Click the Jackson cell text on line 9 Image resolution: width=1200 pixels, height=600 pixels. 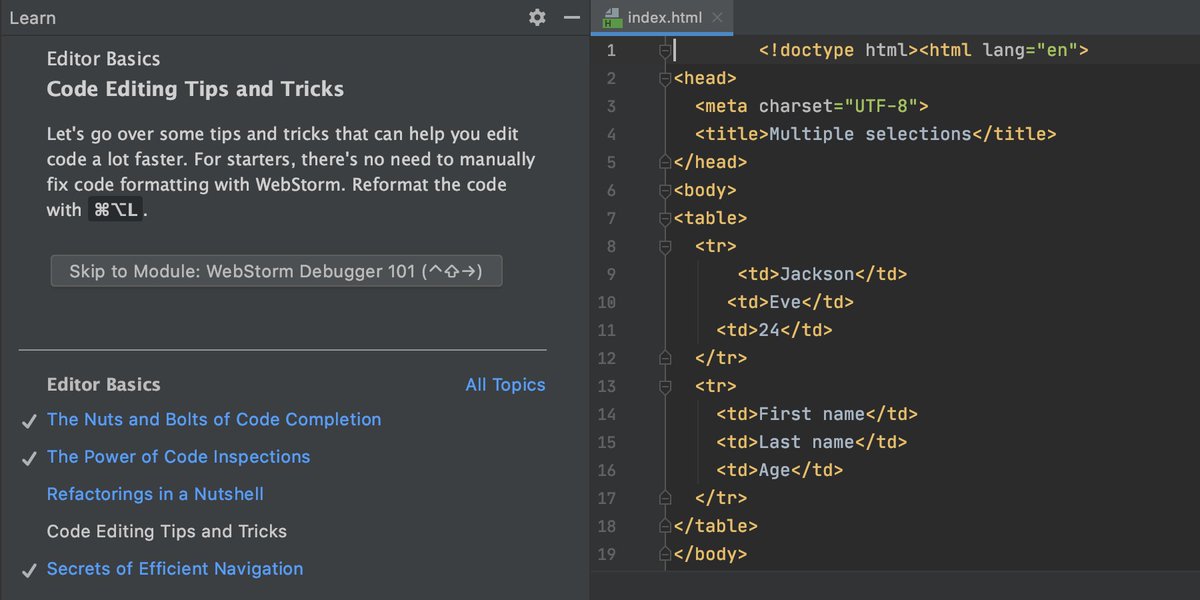click(817, 274)
